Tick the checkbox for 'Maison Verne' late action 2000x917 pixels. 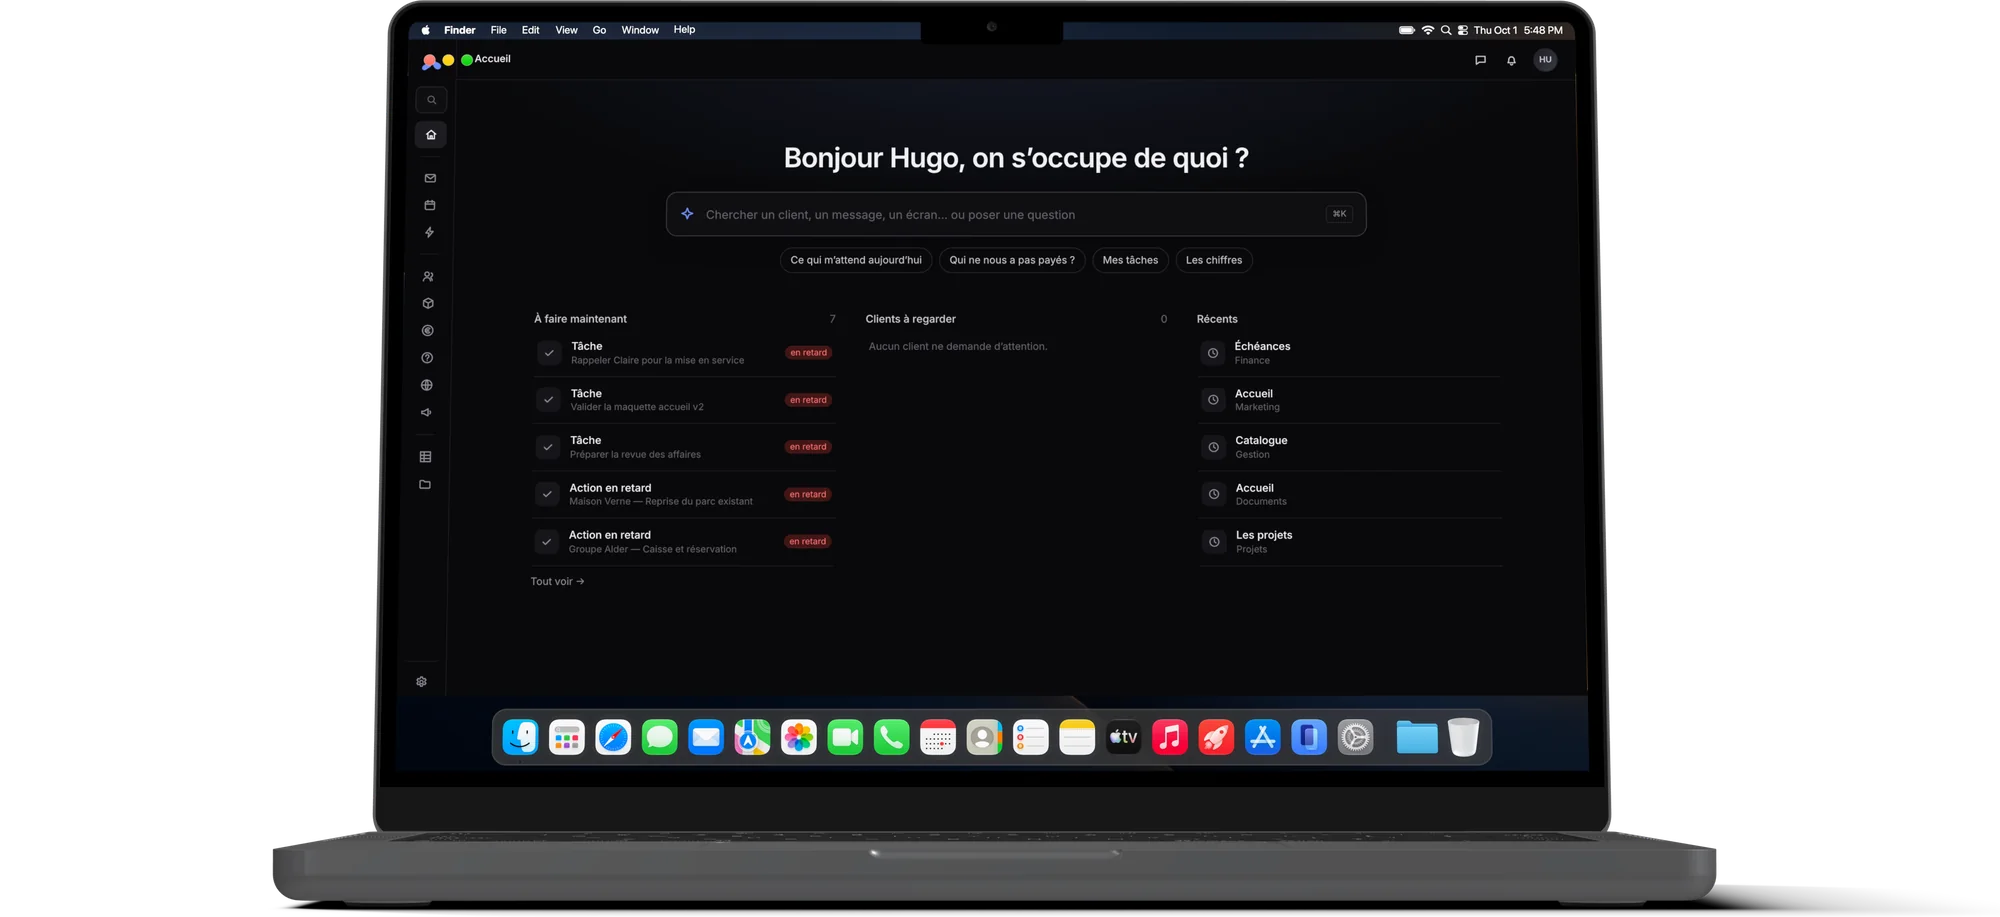[547, 494]
